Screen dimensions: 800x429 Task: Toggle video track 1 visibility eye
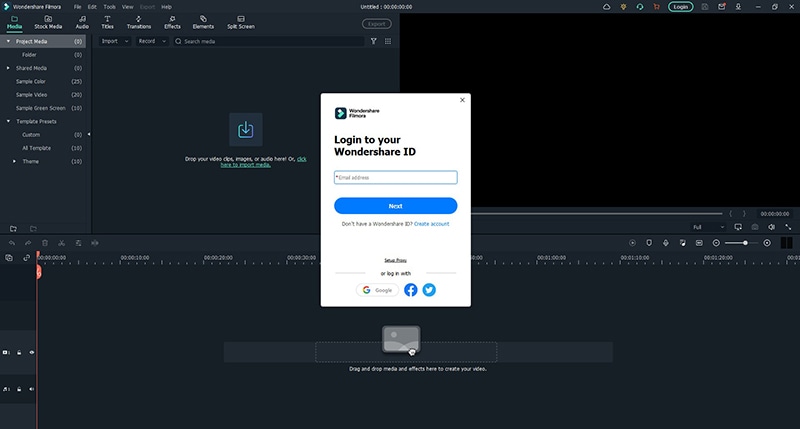tap(32, 352)
